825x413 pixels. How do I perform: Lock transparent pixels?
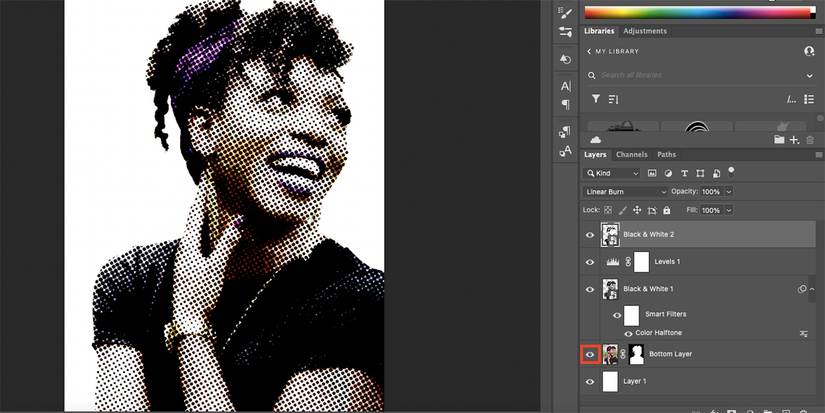click(x=608, y=210)
